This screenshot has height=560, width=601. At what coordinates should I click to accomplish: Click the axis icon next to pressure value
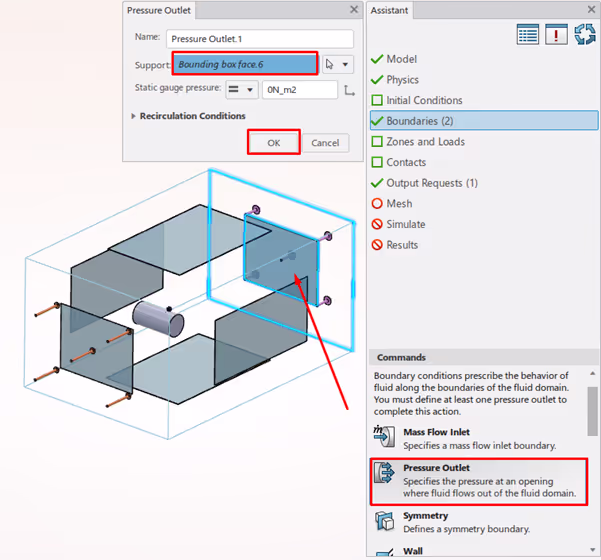tap(349, 90)
